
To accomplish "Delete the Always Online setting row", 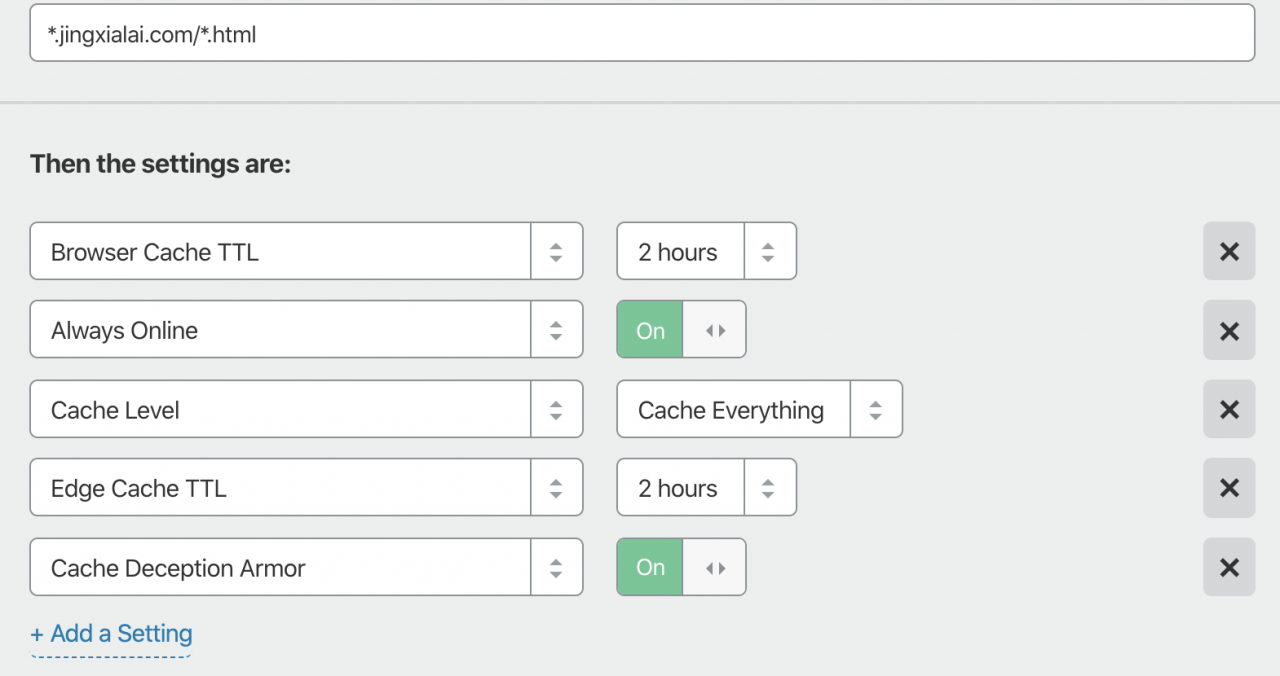I will (x=1229, y=330).
